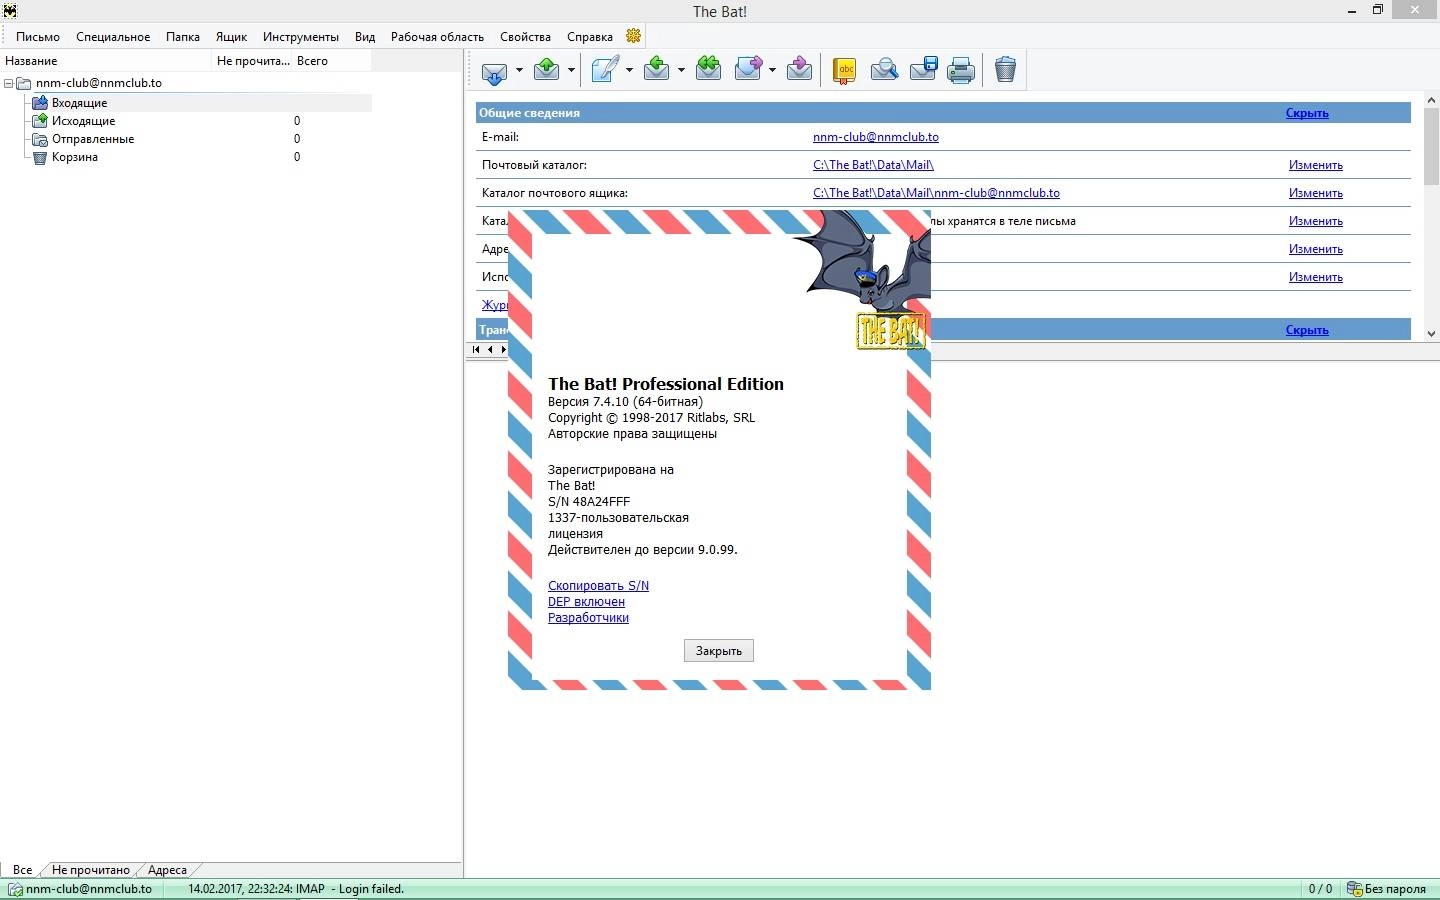This screenshot has width=1440, height=900.
Task: Hide the Транспорт section via Скрыть
Action: (x=1307, y=330)
